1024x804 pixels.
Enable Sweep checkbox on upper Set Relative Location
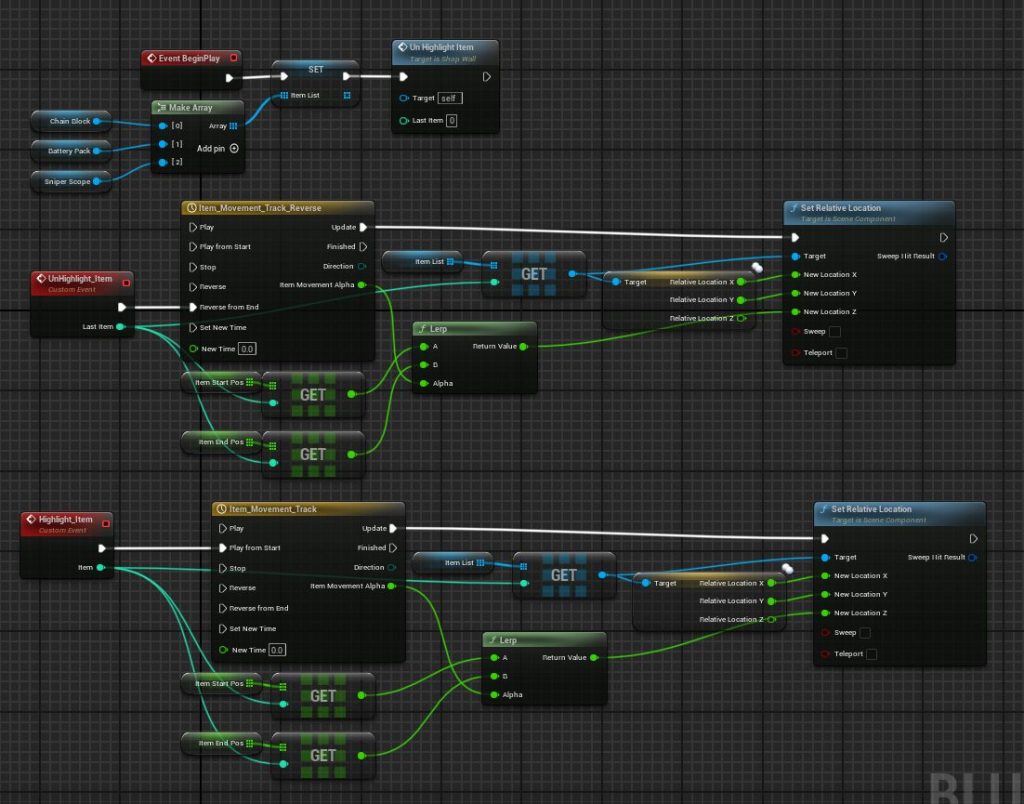pos(834,331)
